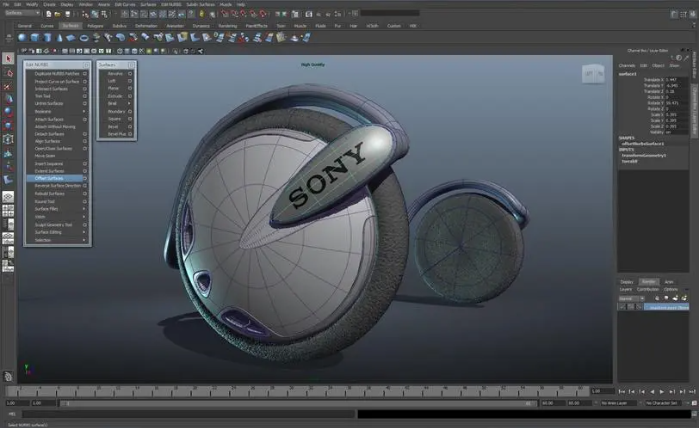Create NURBS plane from shelf
The width and height of the screenshot is (699, 428).
tap(71, 38)
